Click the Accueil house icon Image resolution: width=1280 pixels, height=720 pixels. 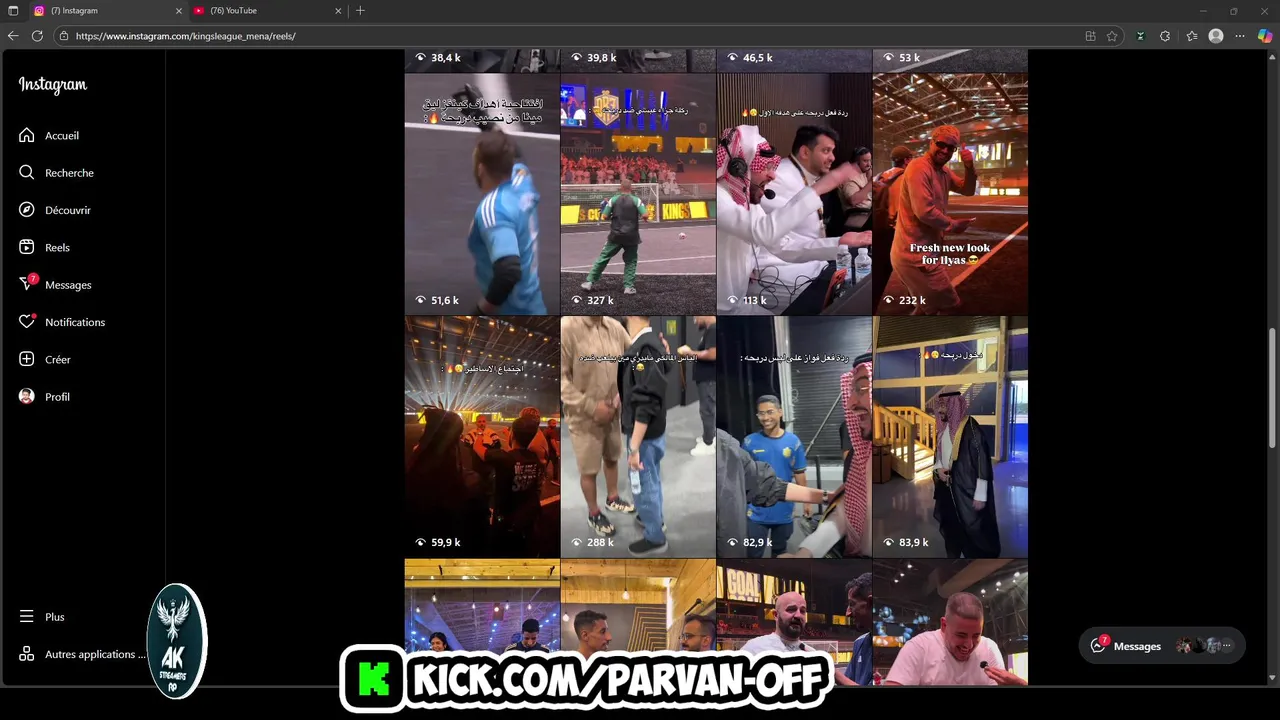pos(27,135)
